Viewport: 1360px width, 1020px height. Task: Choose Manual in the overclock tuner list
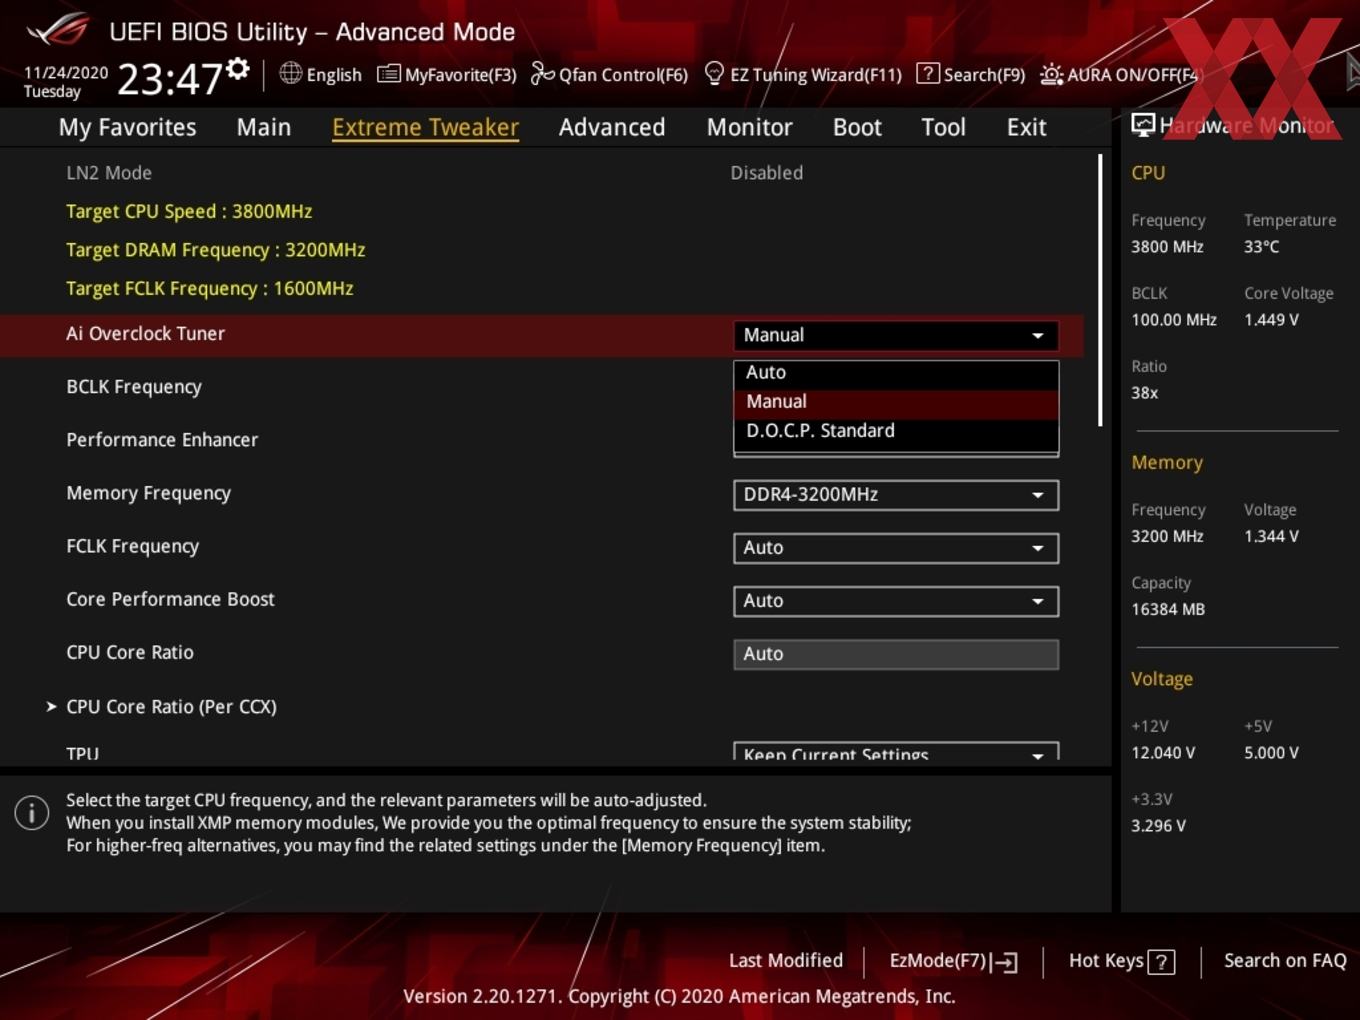click(x=896, y=401)
